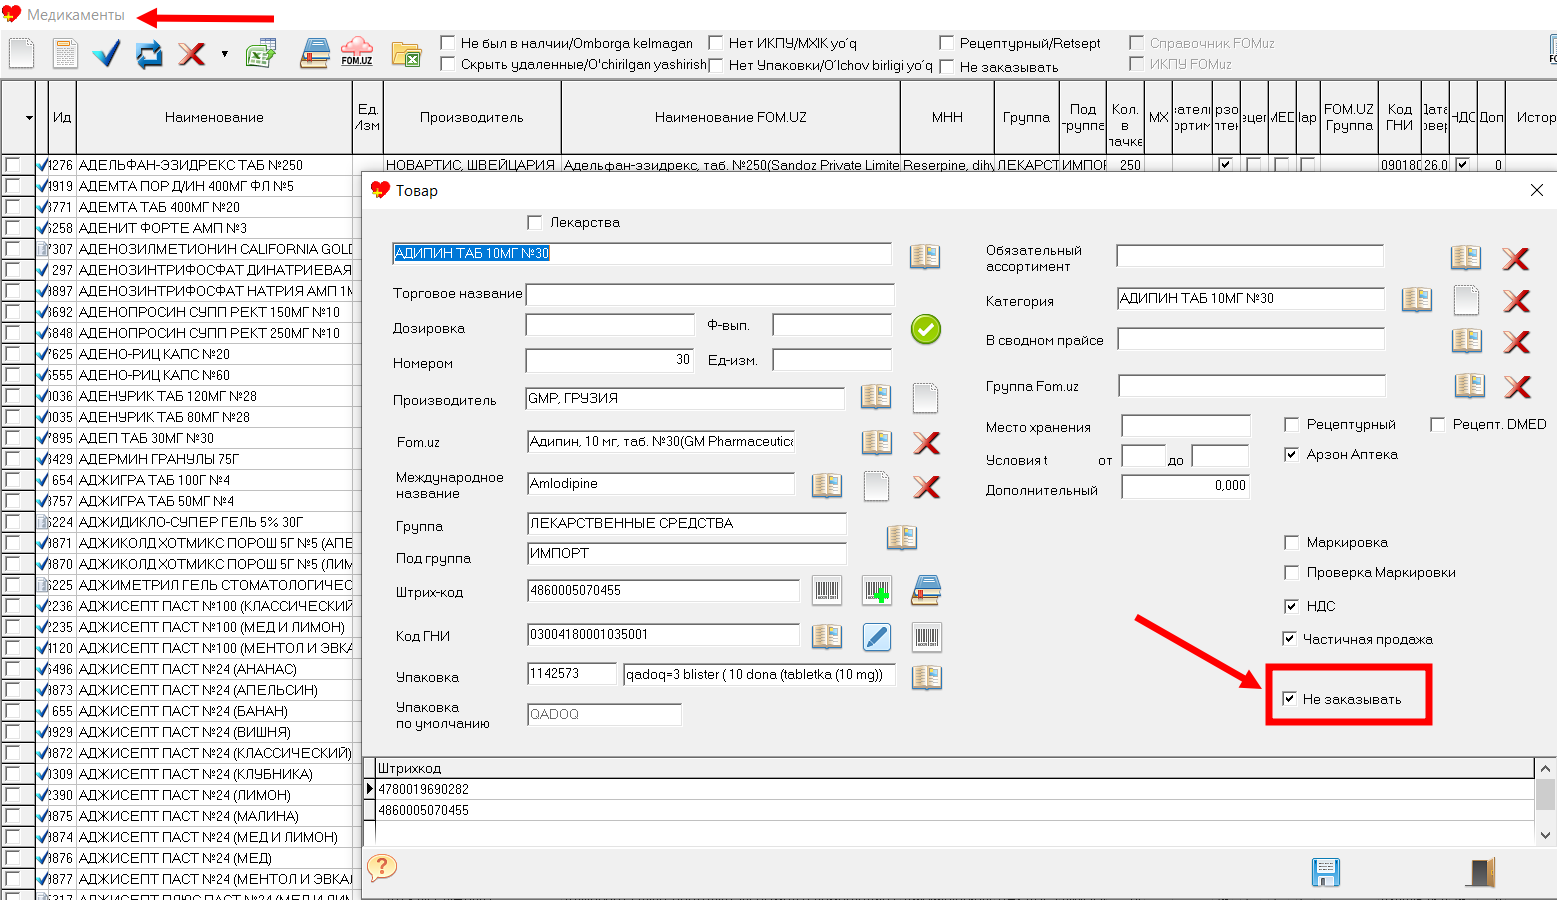Viewport: 1557px width, 900px height.
Task: Click the Место хранения input field
Action: [1186, 427]
